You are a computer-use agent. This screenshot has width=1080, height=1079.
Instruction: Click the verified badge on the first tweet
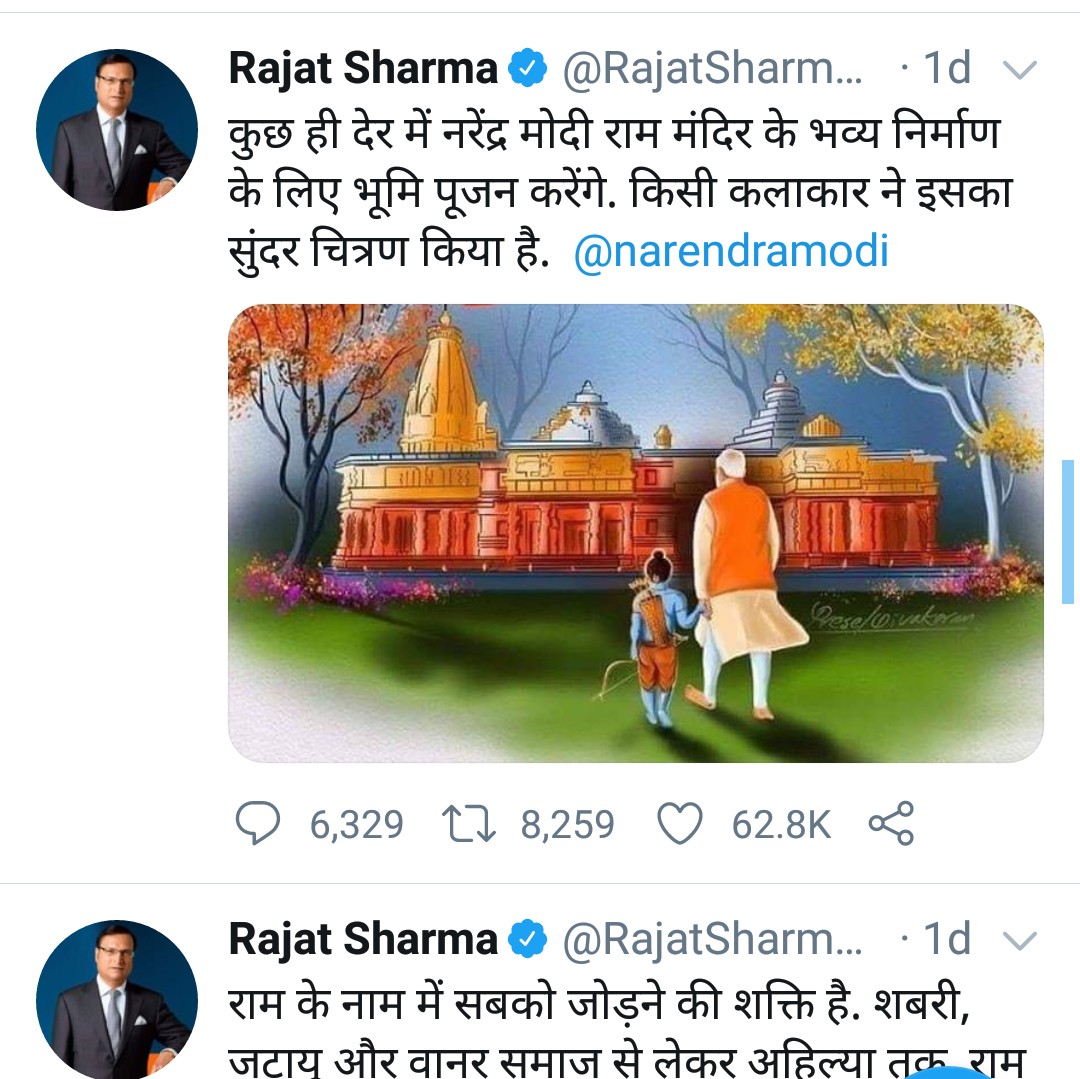[x=528, y=69]
